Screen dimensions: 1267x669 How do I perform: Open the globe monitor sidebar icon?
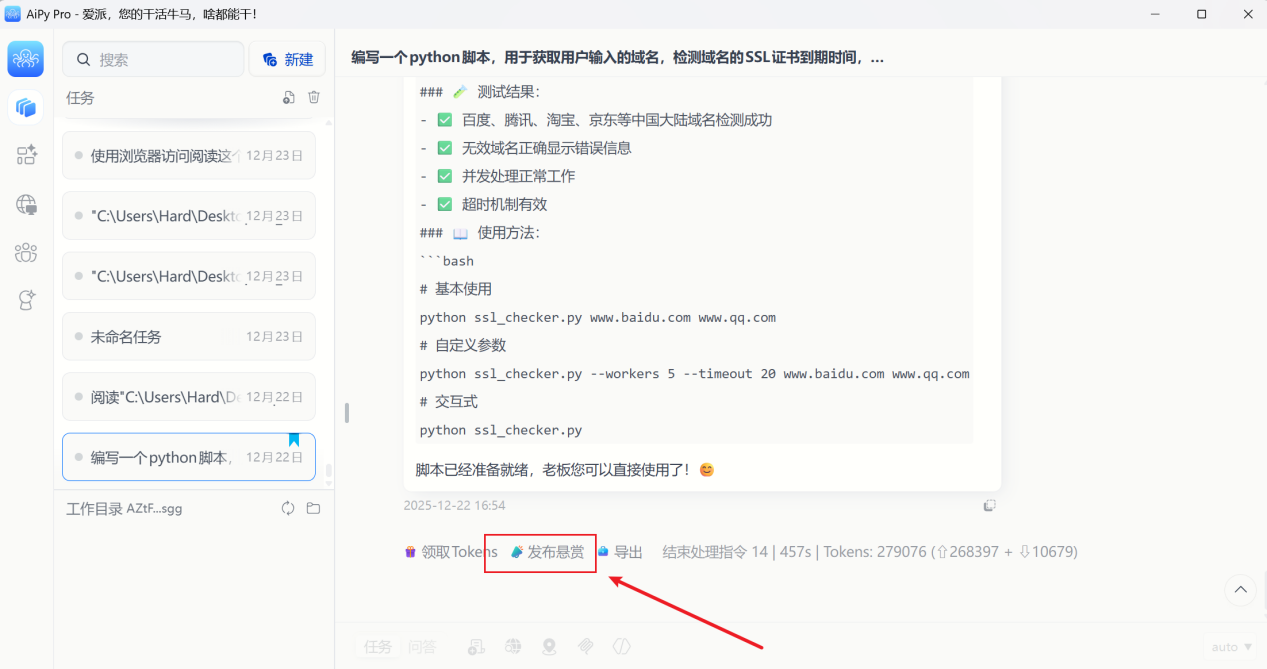point(26,204)
